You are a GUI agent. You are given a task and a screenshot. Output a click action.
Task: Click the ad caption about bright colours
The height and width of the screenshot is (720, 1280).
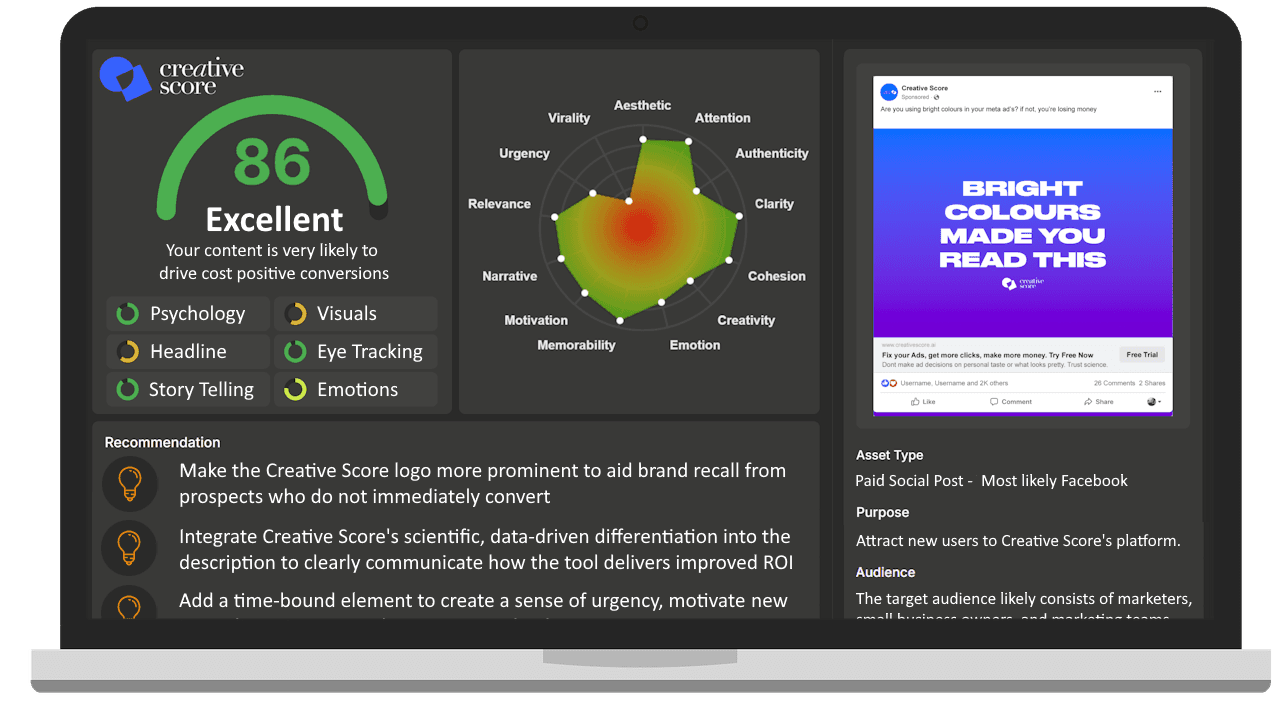click(988, 109)
